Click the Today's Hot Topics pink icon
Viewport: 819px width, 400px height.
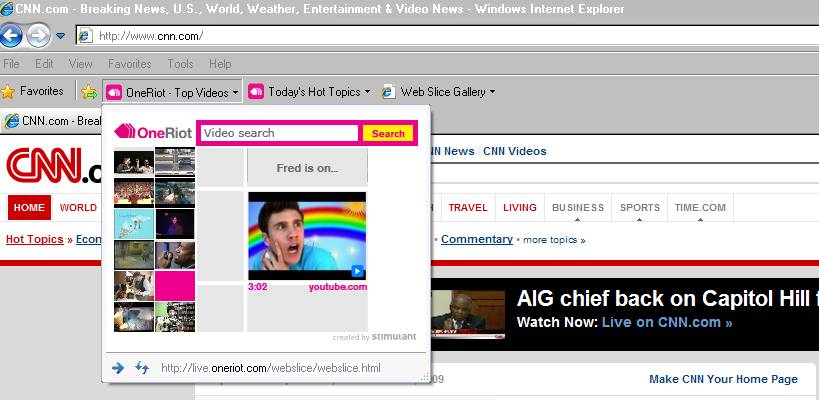point(255,92)
